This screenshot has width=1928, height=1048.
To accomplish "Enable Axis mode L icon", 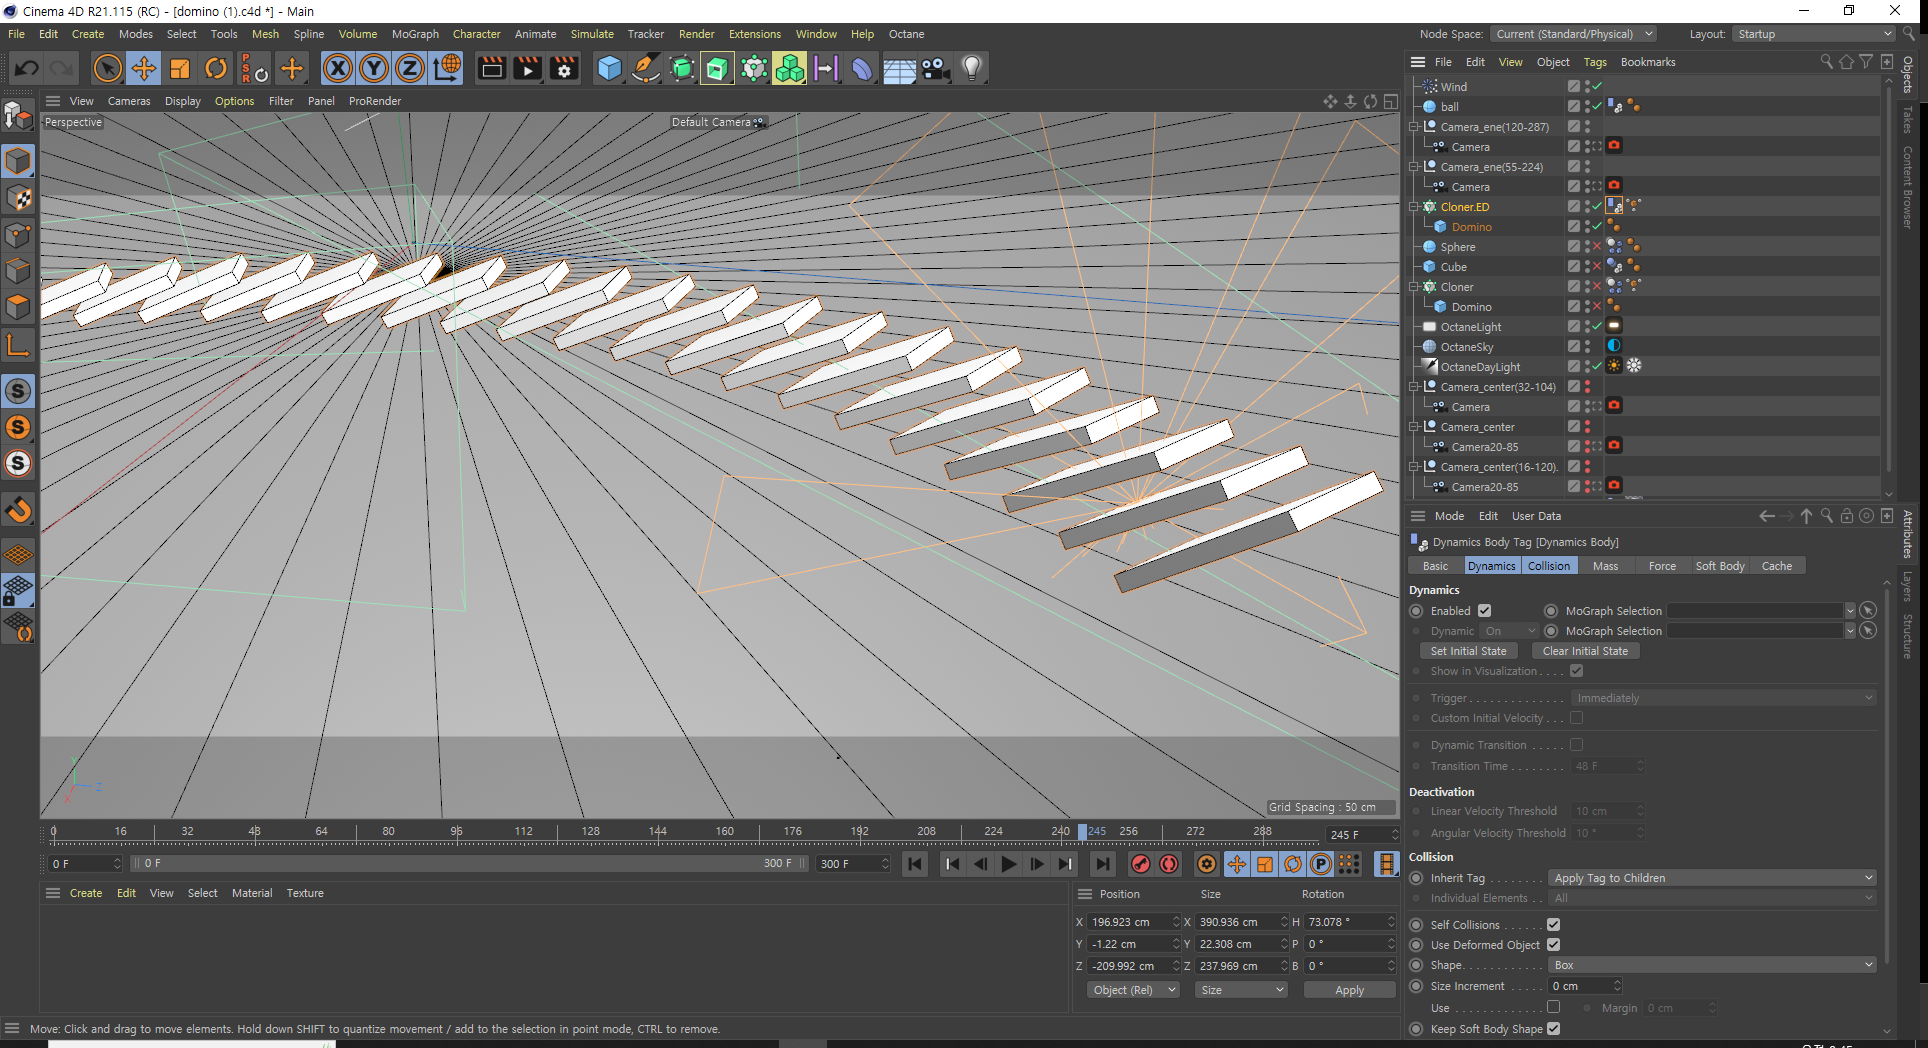I will tap(18, 346).
